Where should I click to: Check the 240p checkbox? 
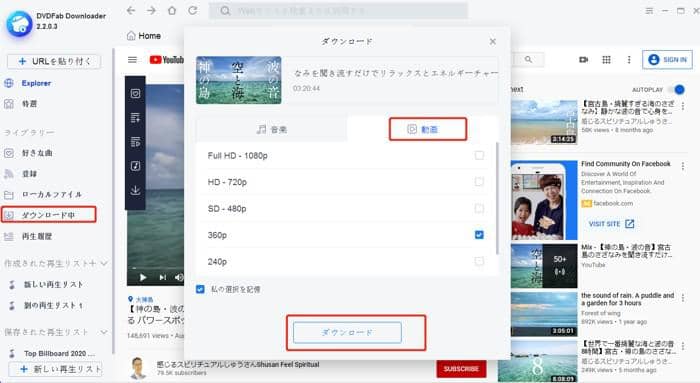[x=479, y=261]
